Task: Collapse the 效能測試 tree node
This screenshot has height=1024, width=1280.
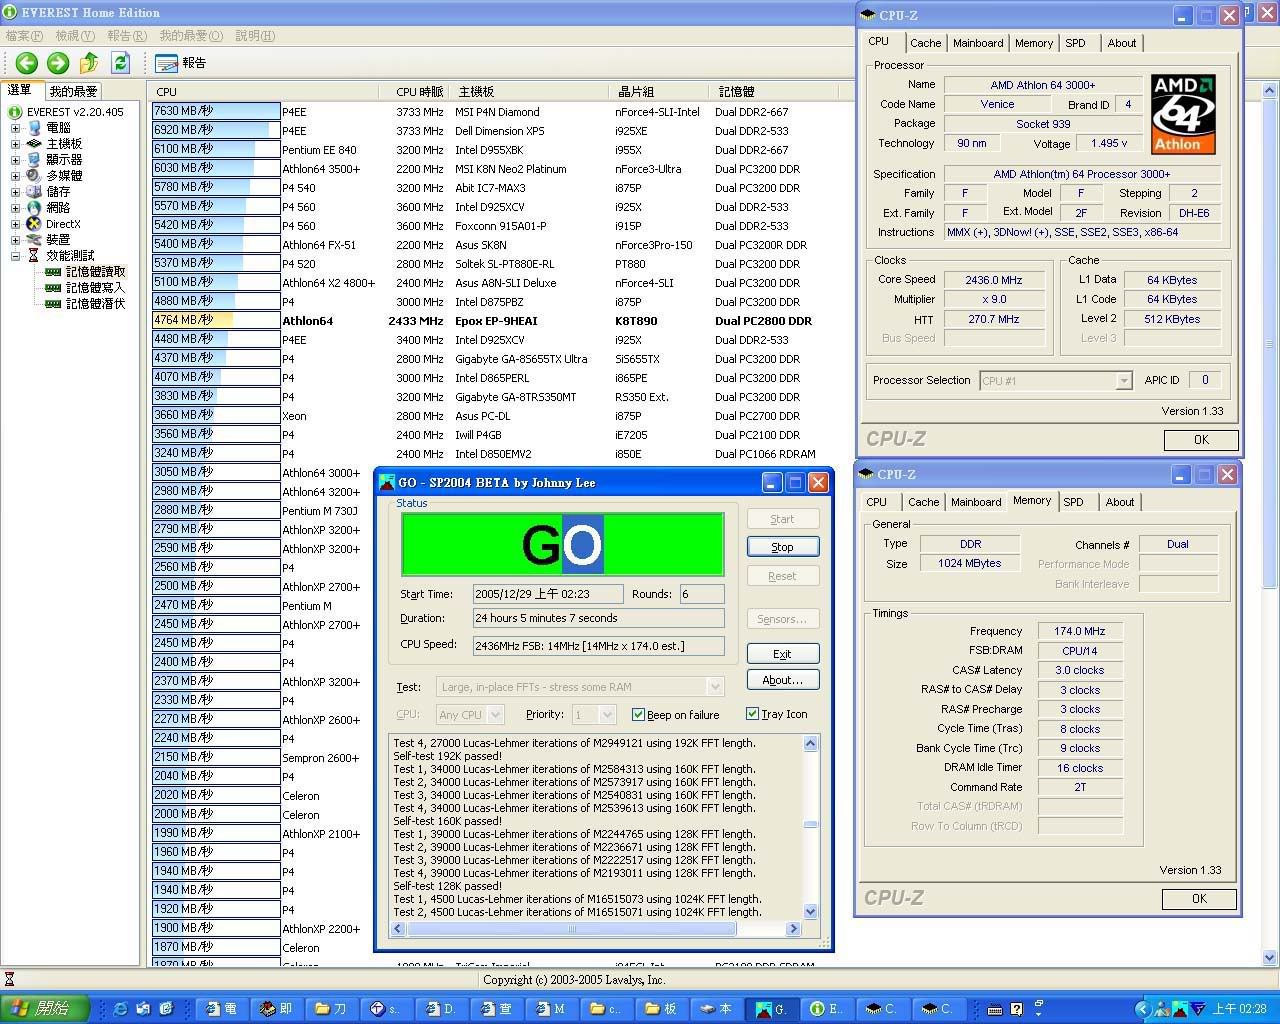Action: click(x=15, y=256)
